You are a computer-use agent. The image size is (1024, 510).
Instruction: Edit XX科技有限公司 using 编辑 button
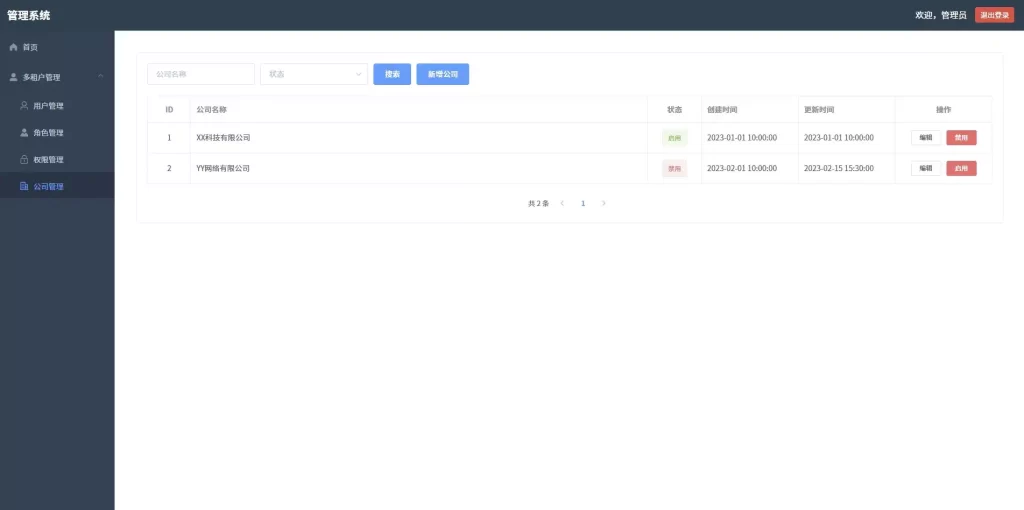(x=925, y=138)
